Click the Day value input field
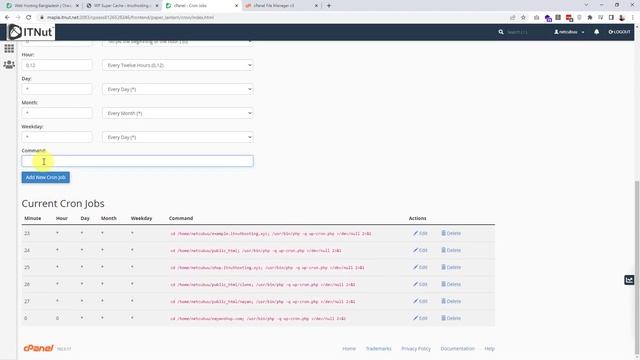This screenshot has height=360, width=640. click(57, 89)
